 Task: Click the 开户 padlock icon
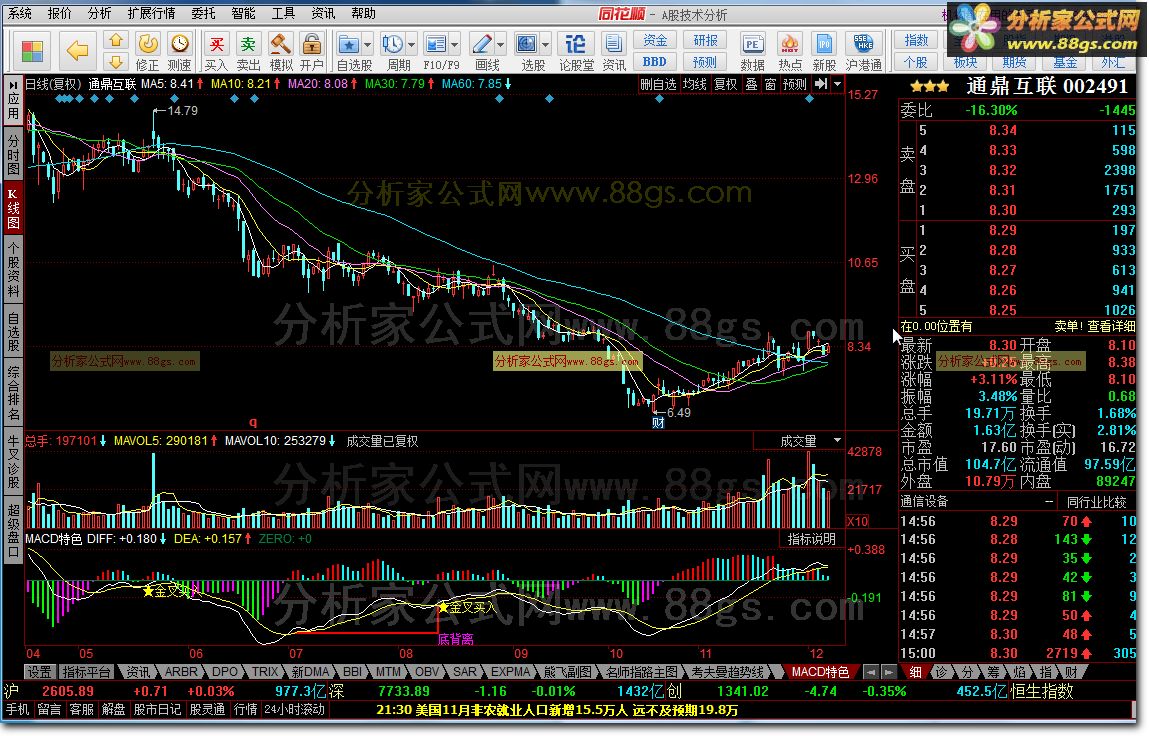(311, 52)
